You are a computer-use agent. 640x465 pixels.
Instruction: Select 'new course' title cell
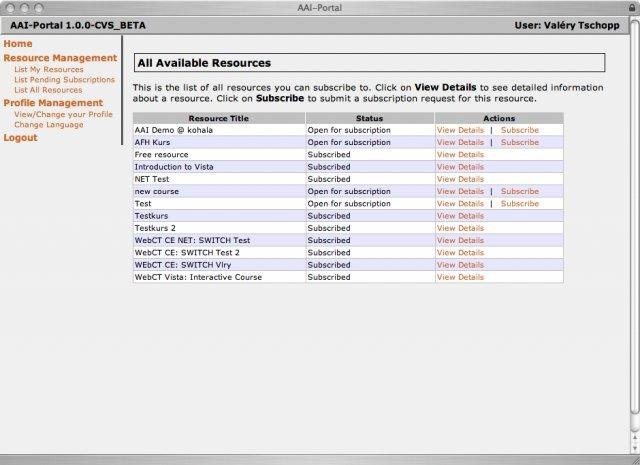219,191
